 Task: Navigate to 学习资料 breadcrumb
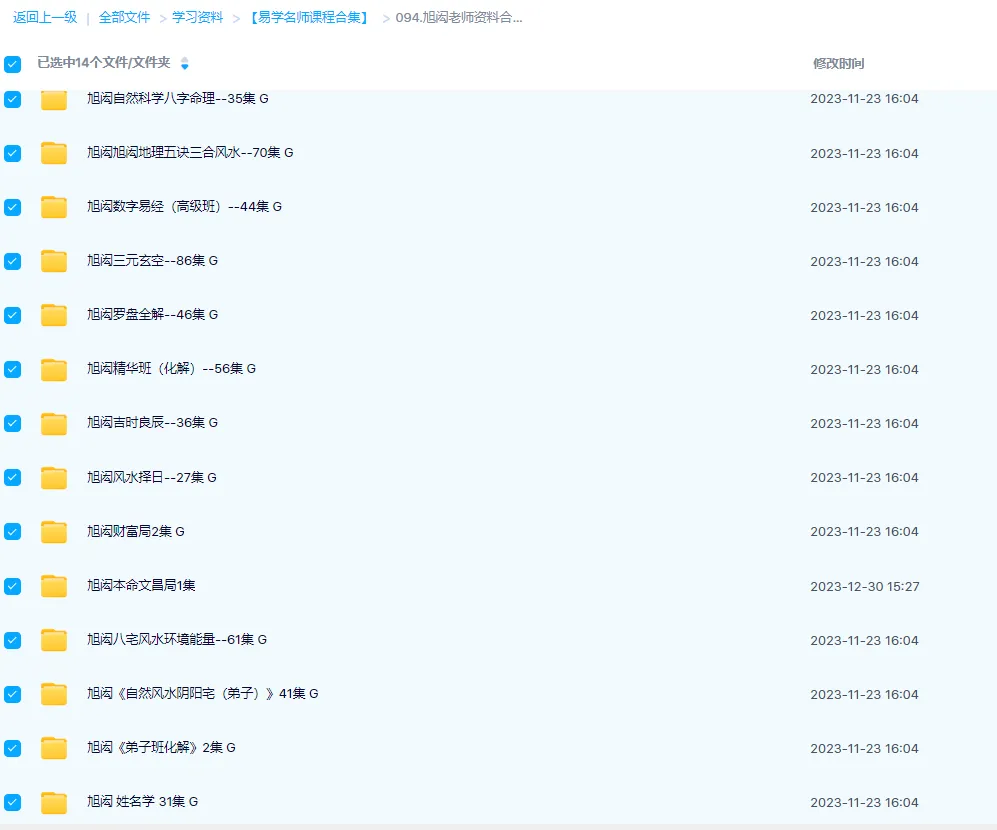click(198, 17)
